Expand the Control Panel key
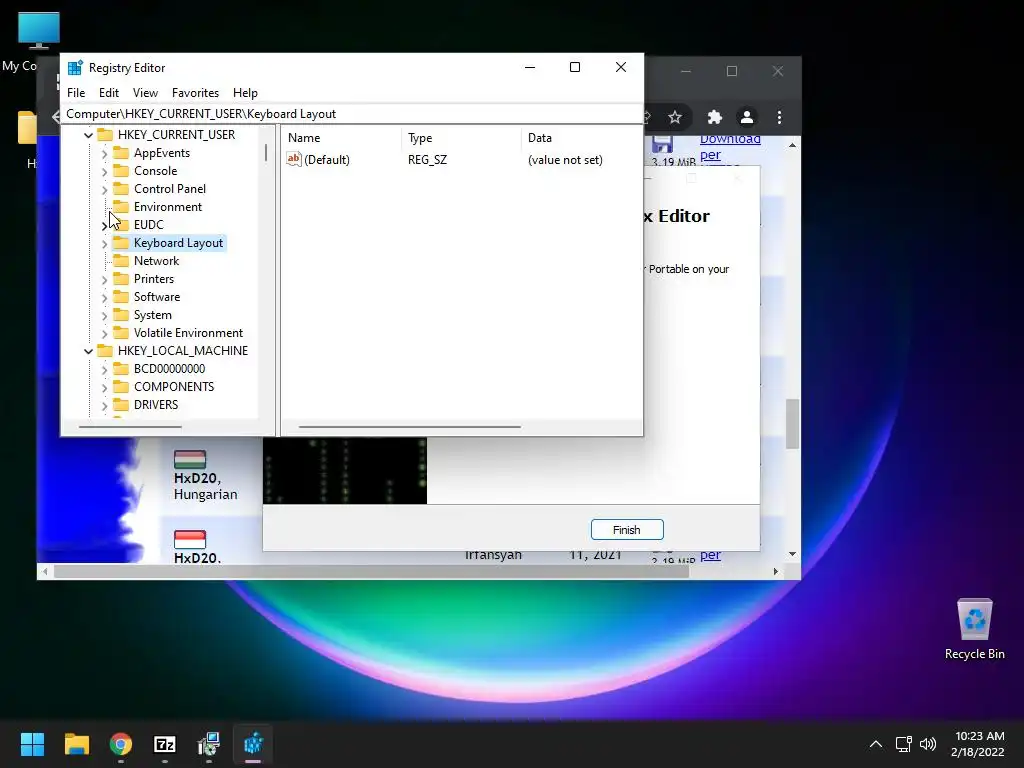This screenshot has width=1024, height=768. point(104,189)
